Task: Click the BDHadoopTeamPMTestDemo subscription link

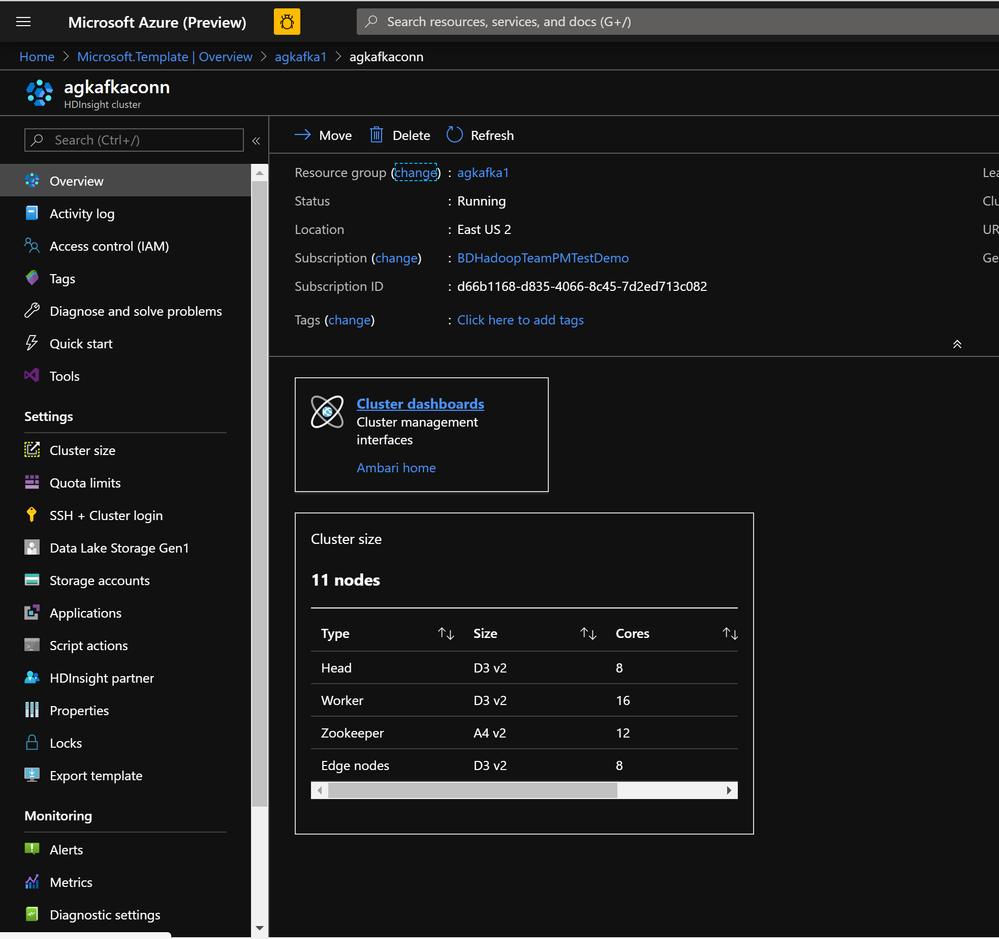Action: click(543, 258)
